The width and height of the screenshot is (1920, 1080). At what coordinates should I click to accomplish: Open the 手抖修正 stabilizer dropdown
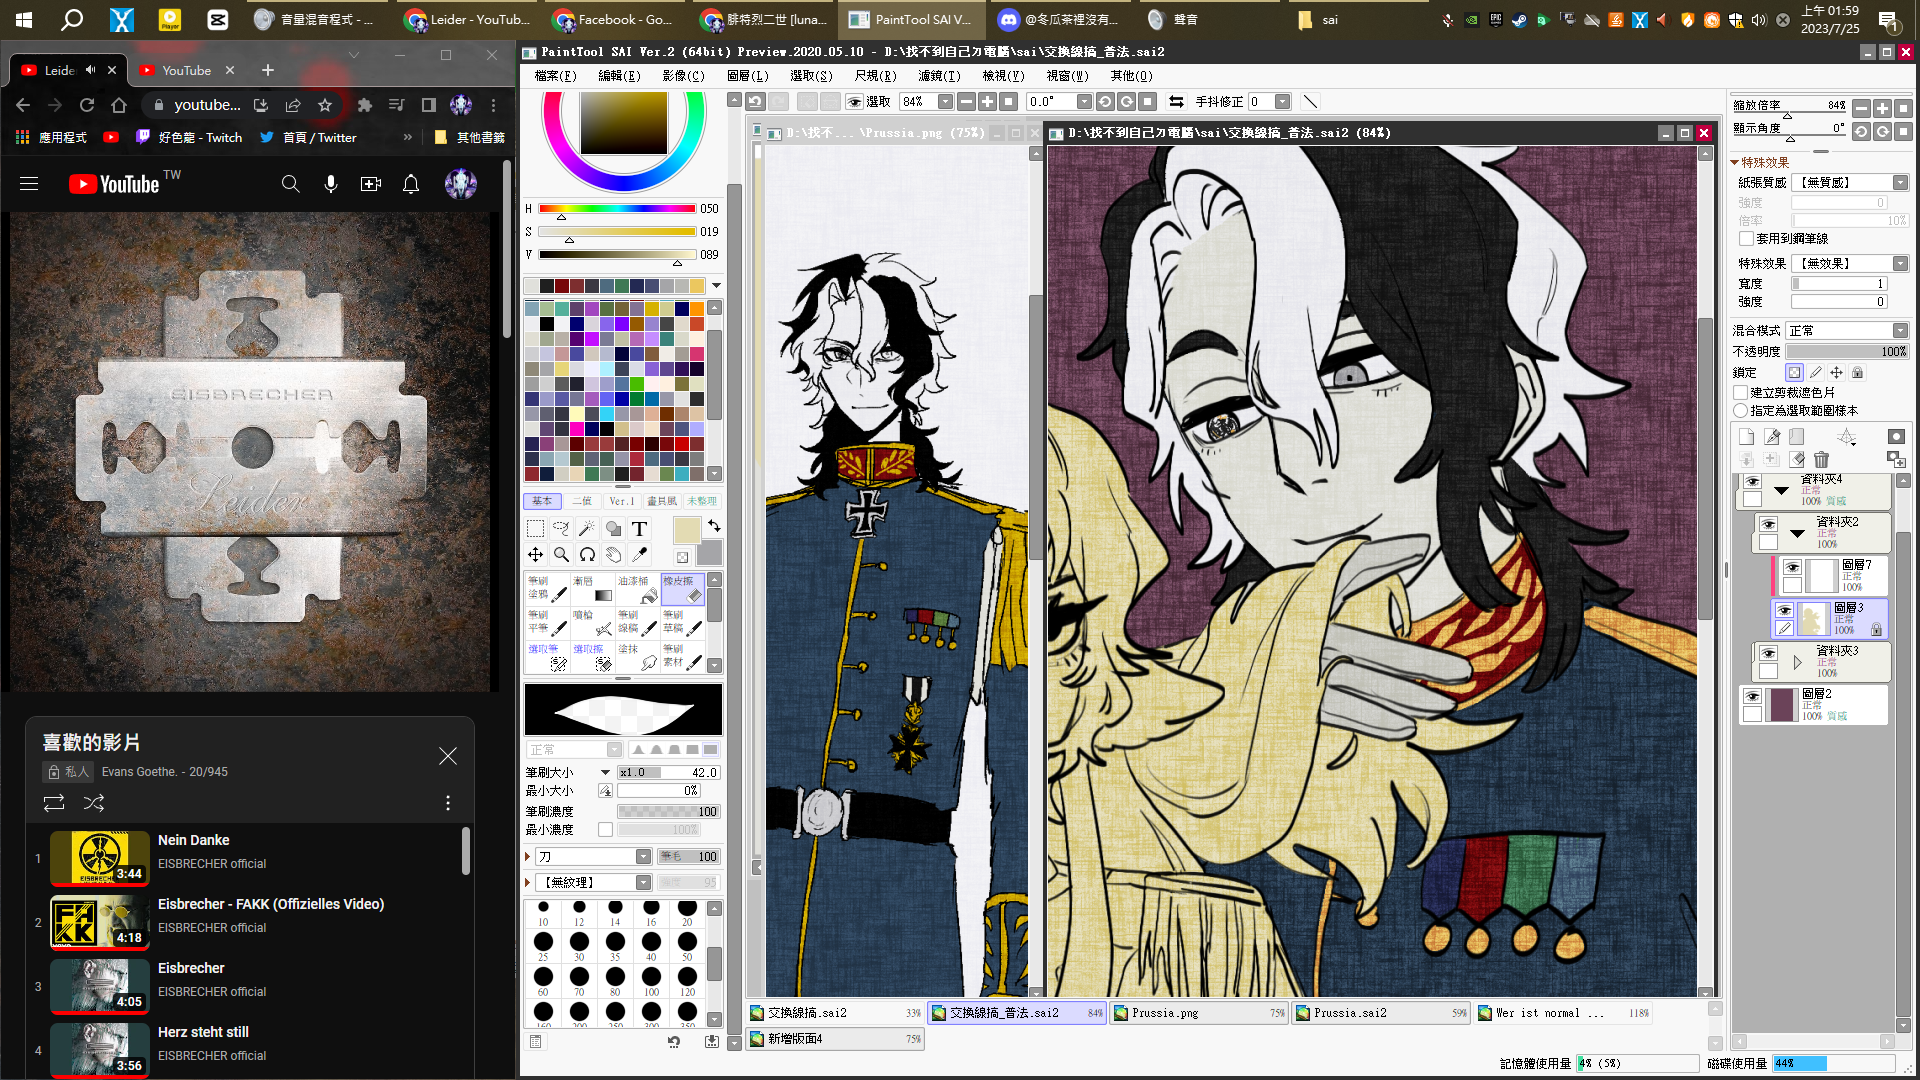tap(1283, 101)
